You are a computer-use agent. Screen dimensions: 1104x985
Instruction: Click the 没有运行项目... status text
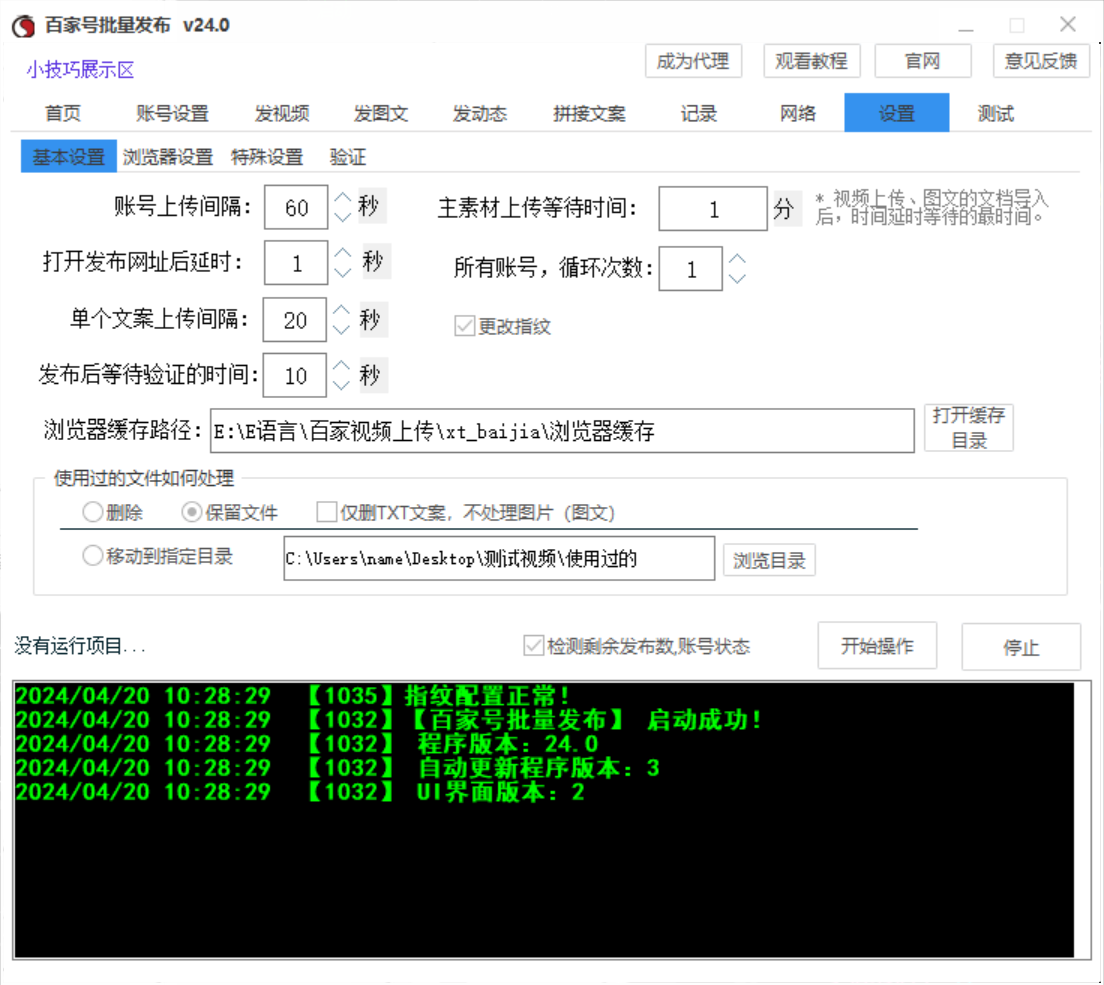pyautogui.click(x=80, y=645)
